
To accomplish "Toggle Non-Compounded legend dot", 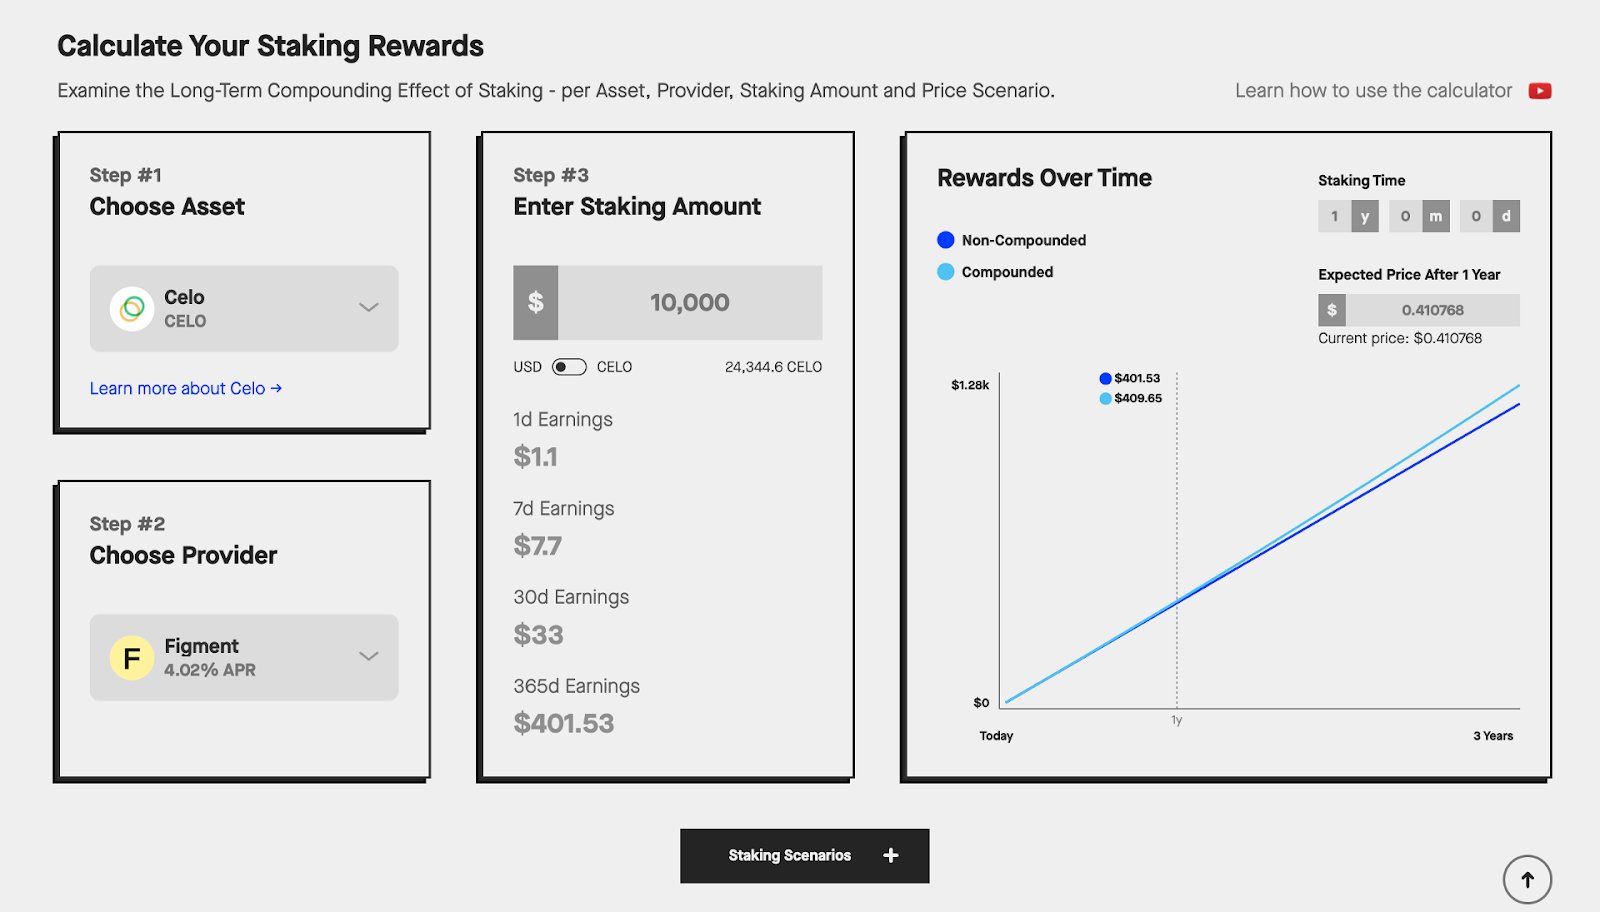I will [x=945, y=240].
